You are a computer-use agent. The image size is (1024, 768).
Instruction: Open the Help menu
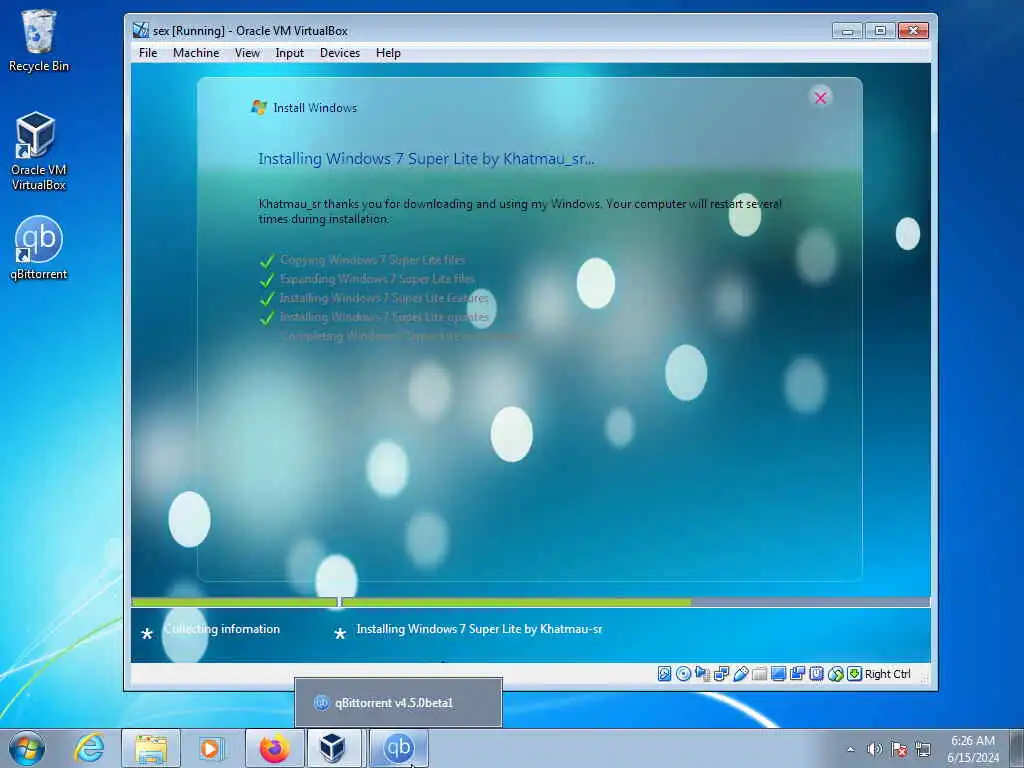(388, 53)
